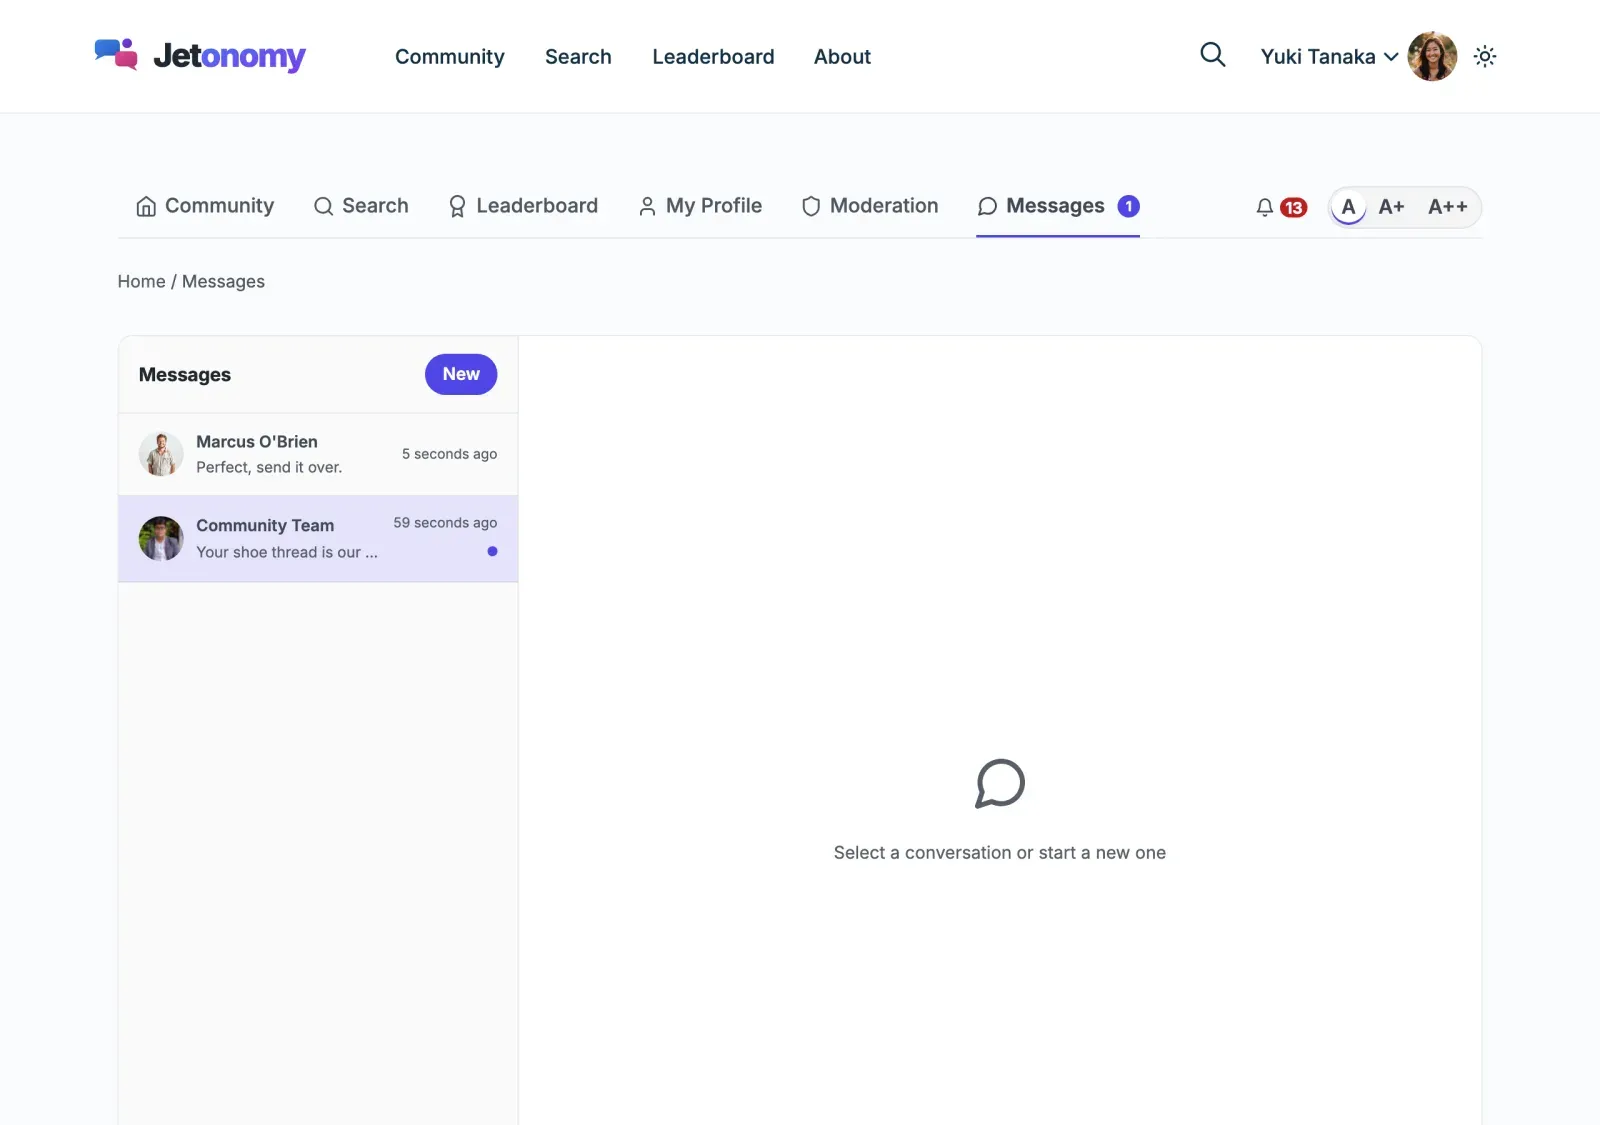Click the speech bubble icon in empty pane
The height and width of the screenshot is (1125, 1600).
1000,783
